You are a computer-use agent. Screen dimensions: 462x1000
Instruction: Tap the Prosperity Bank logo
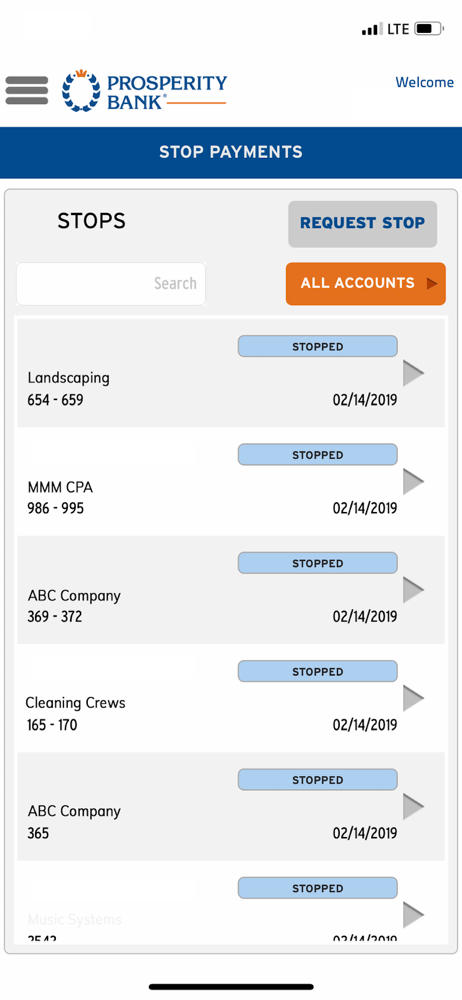(x=144, y=91)
